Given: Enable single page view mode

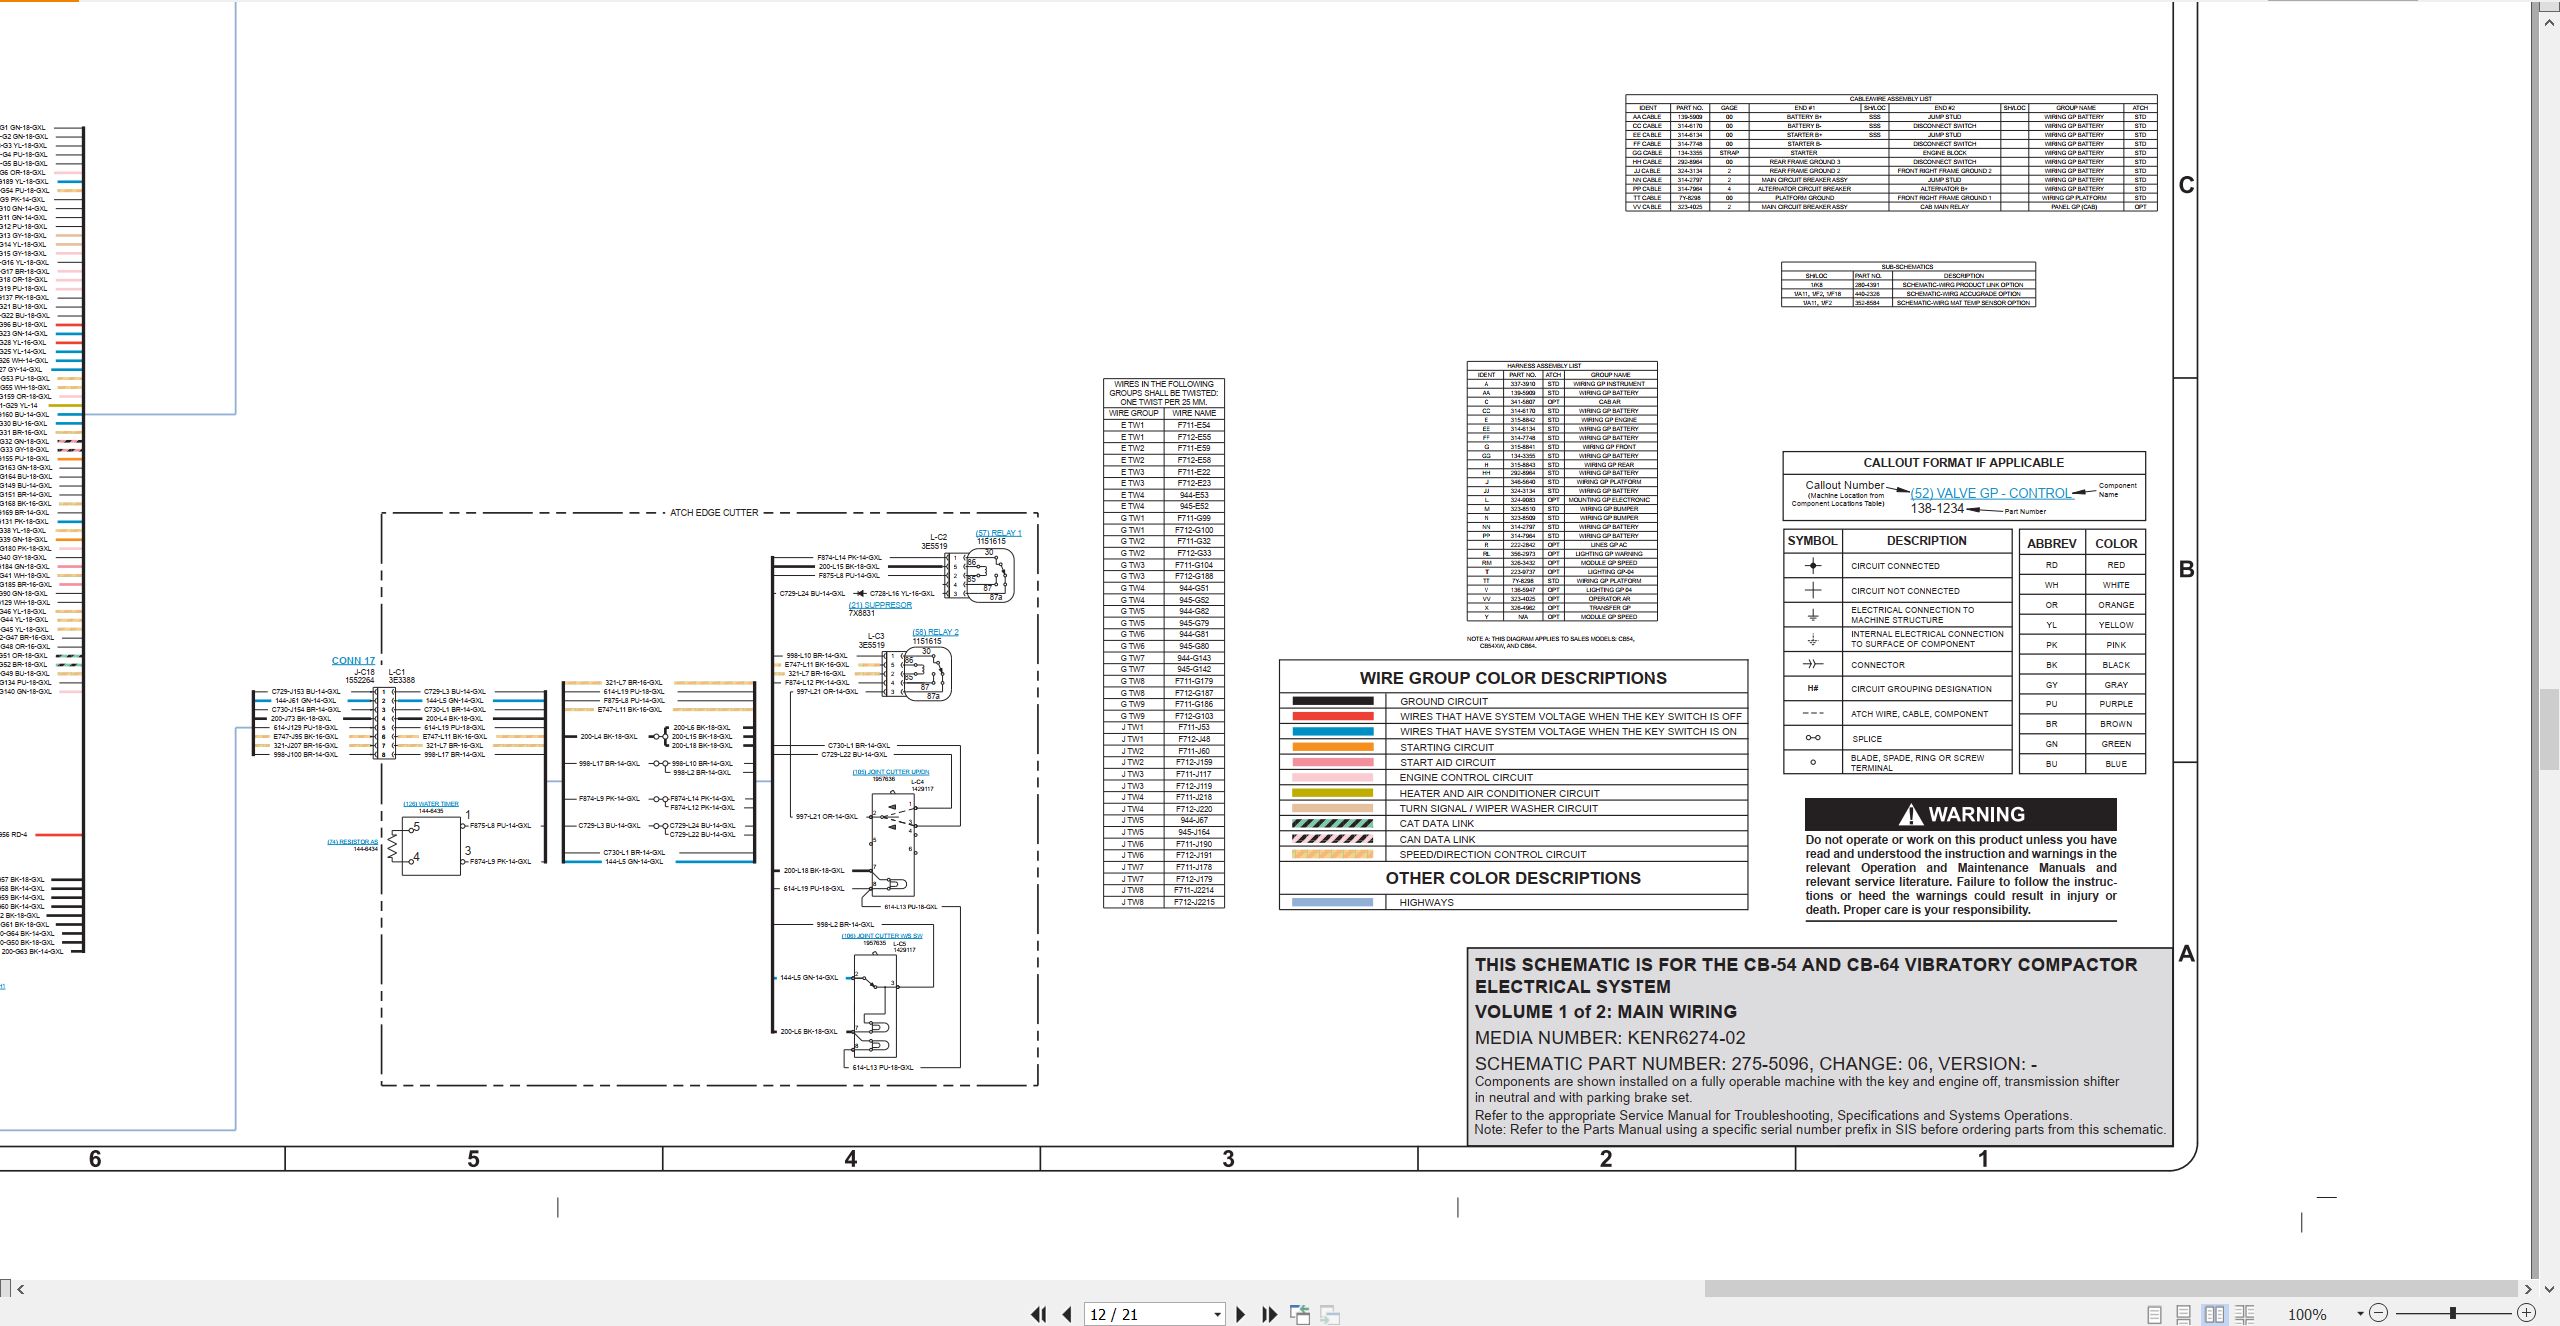Looking at the screenshot, I should coord(2155,1314).
